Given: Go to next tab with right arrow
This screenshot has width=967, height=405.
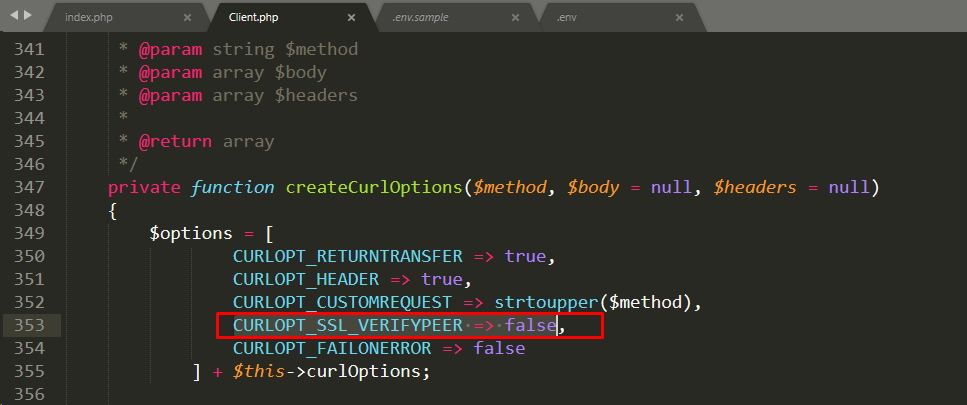Looking at the screenshot, I should tap(27, 14).
